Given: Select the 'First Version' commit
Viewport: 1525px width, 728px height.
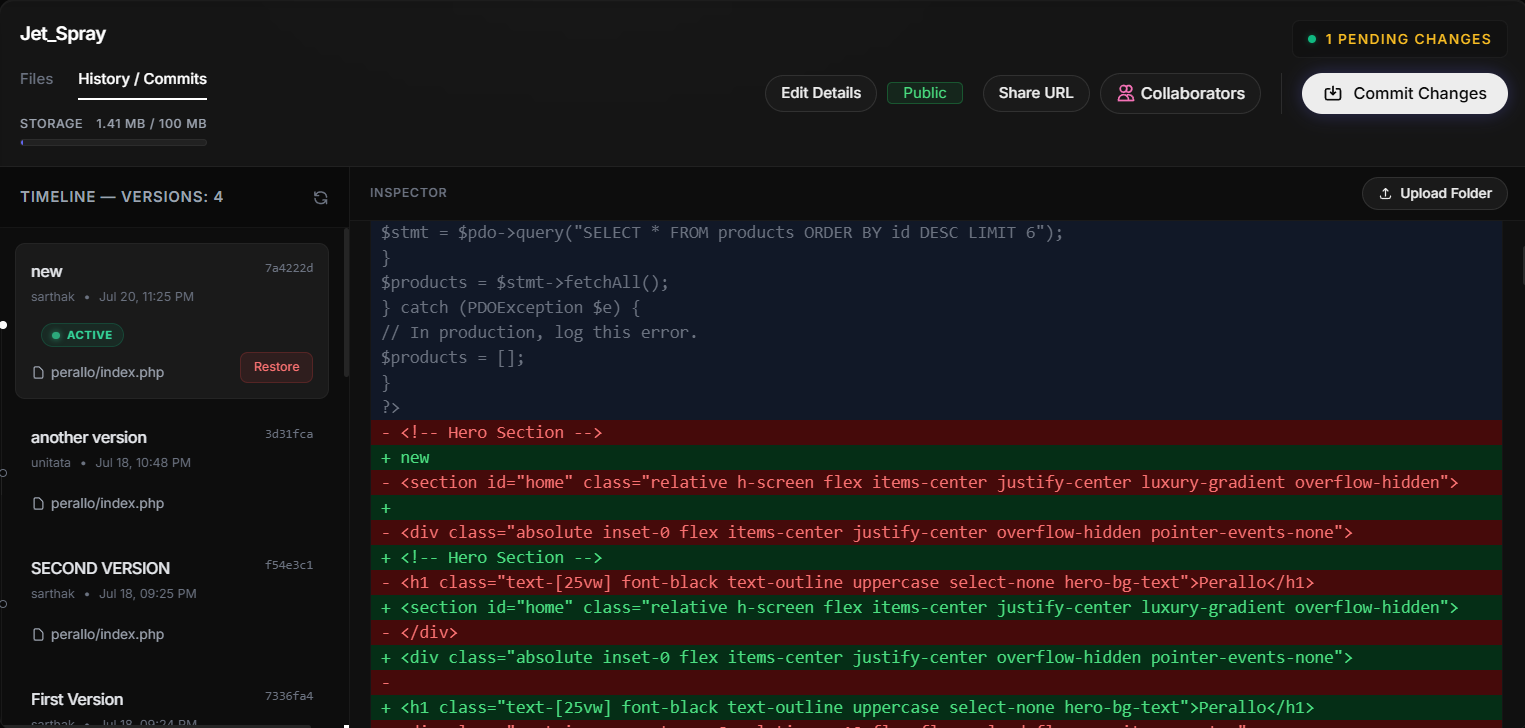Looking at the screenshot, I should pyautogui.click(x=172, y=701).
